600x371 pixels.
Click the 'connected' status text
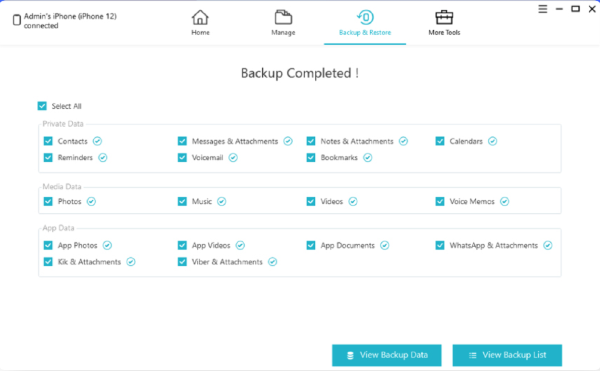(x=41, y=26)
